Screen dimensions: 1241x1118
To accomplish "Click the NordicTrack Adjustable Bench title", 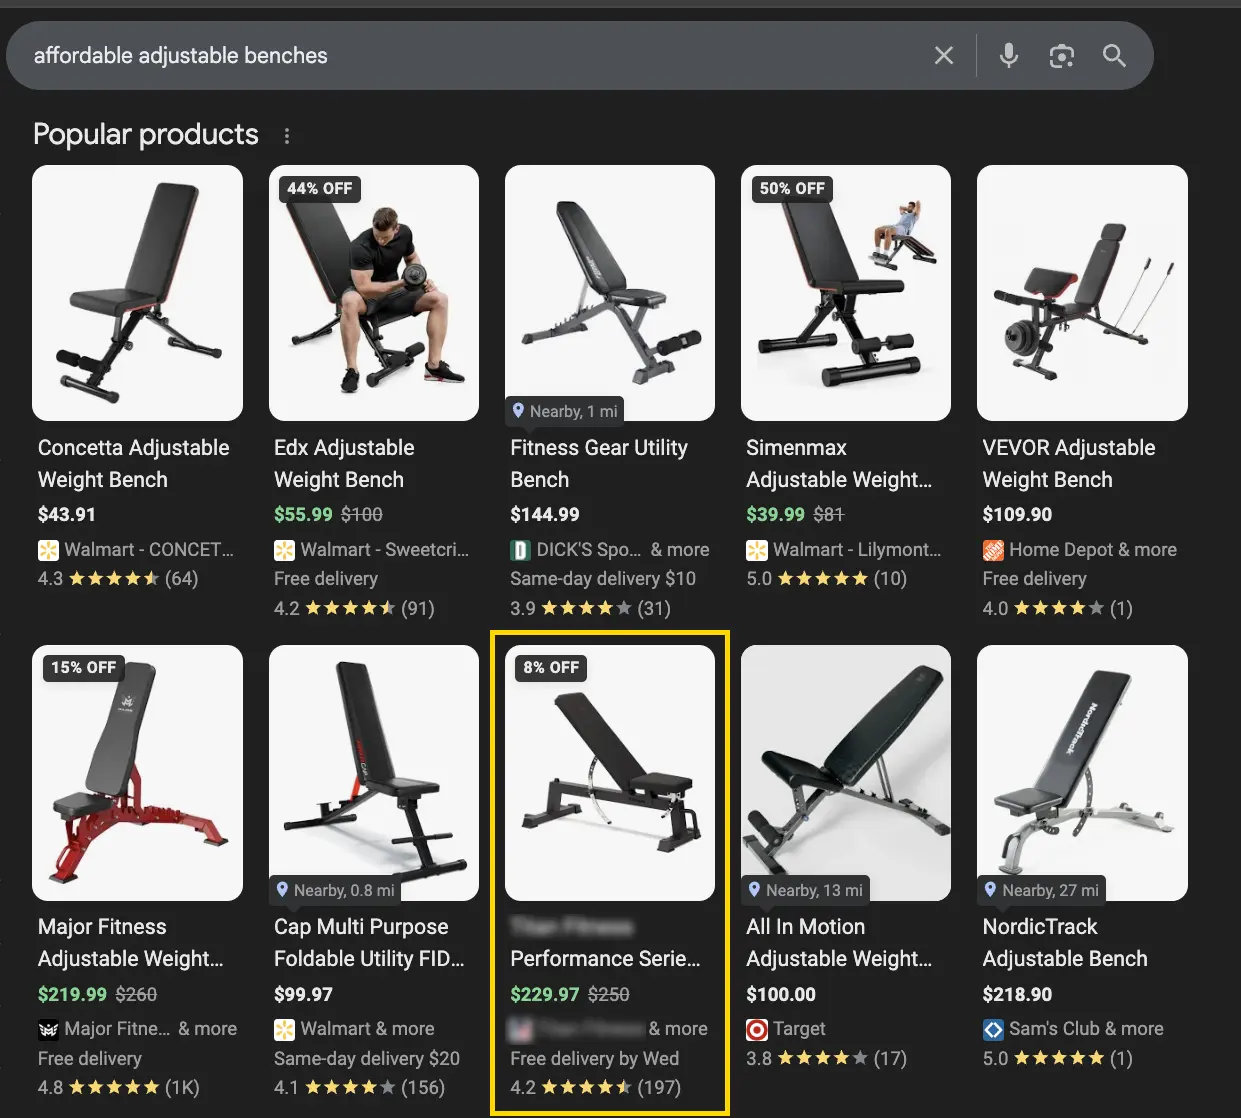I will [x=1065, y=943].
